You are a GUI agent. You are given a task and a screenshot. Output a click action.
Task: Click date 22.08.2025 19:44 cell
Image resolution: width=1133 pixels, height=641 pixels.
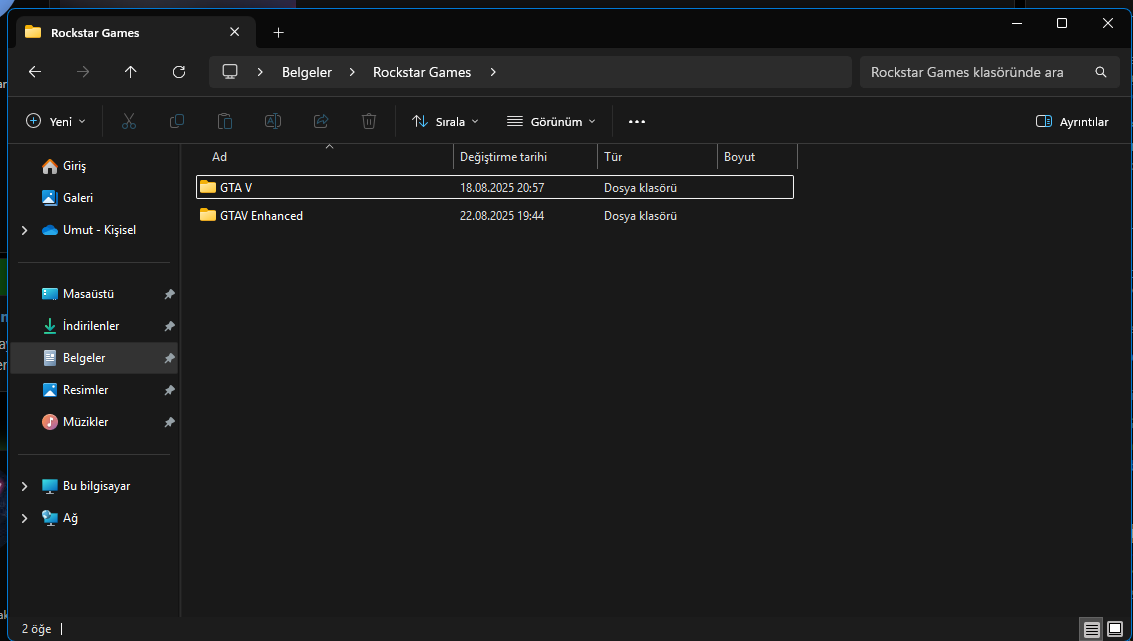click(502, 216)
